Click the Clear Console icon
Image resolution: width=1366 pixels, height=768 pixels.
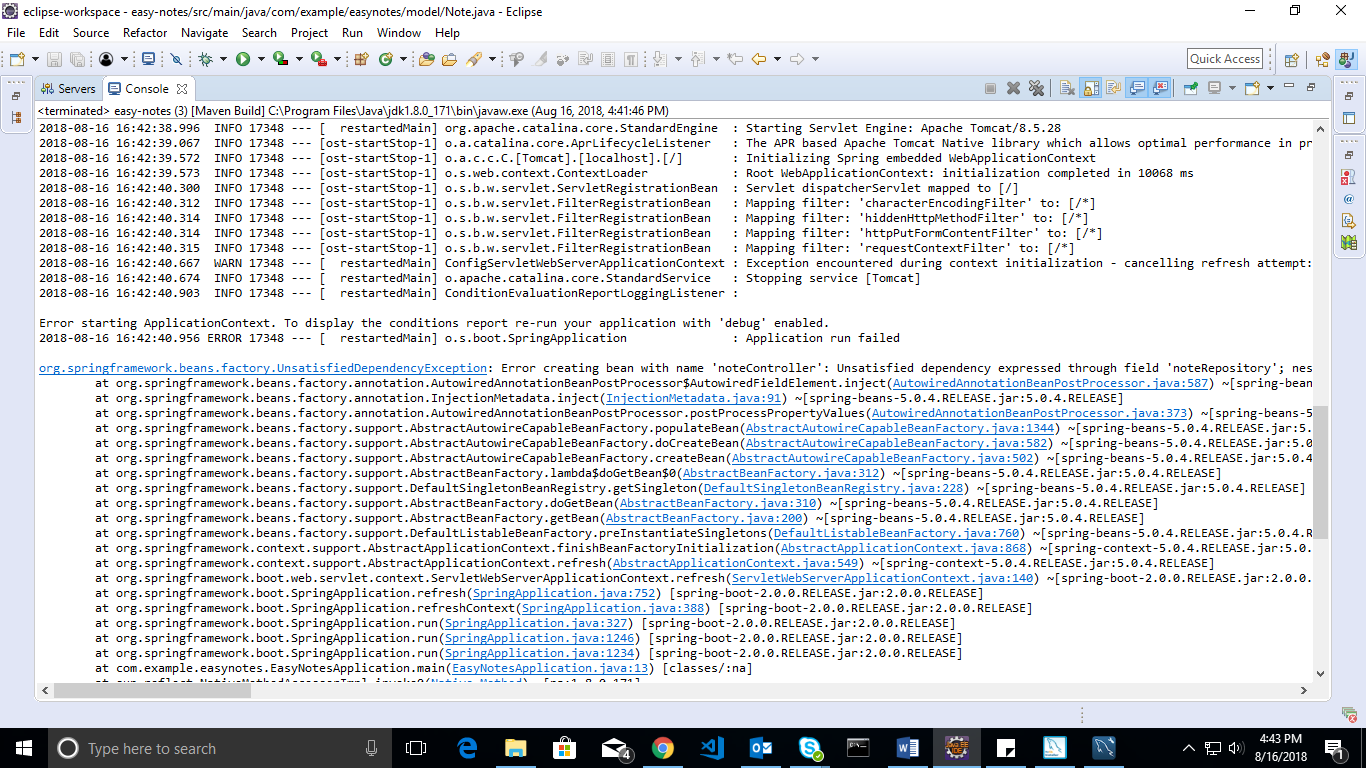[x=1067, y=88]
